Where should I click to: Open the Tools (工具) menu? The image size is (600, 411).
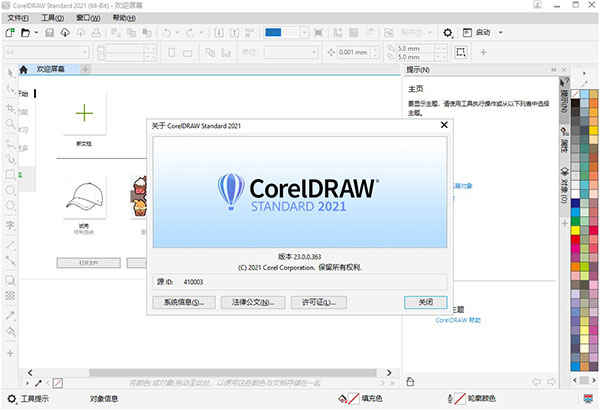tap(52, 18)
